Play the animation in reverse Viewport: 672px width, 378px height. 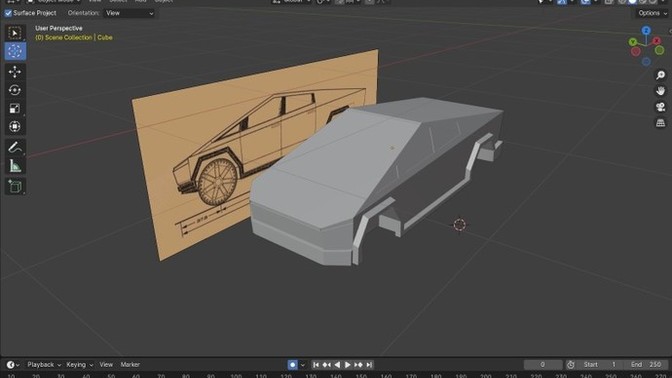pos(337,365)
